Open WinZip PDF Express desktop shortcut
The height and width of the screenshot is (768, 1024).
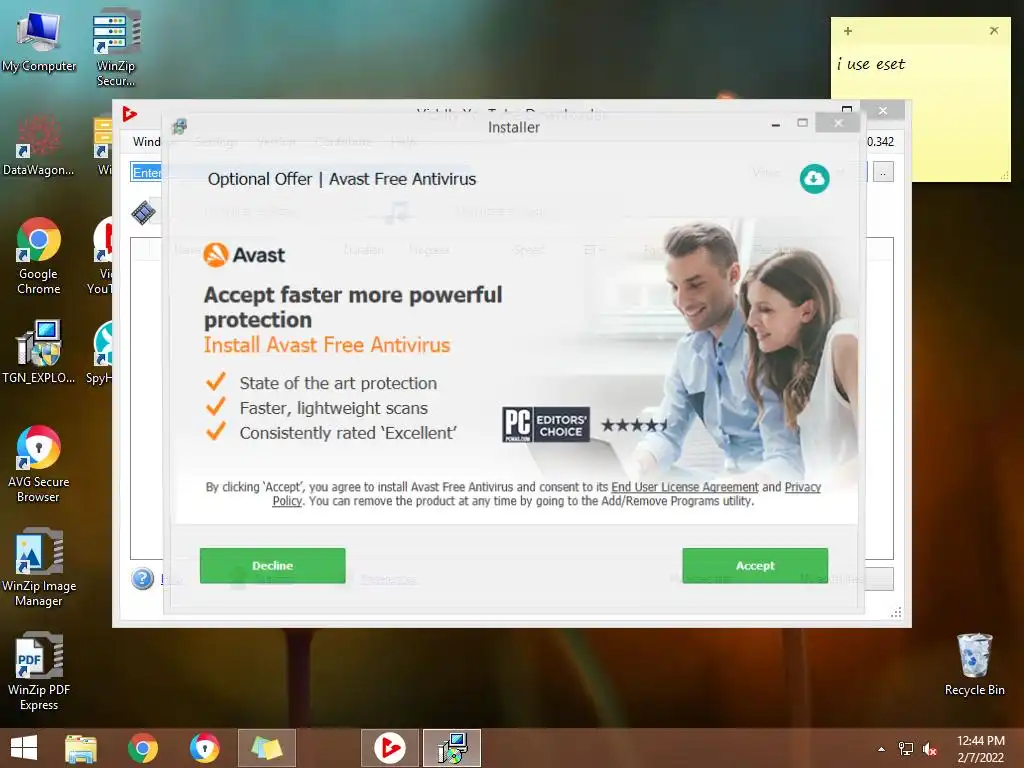point(39,671)
